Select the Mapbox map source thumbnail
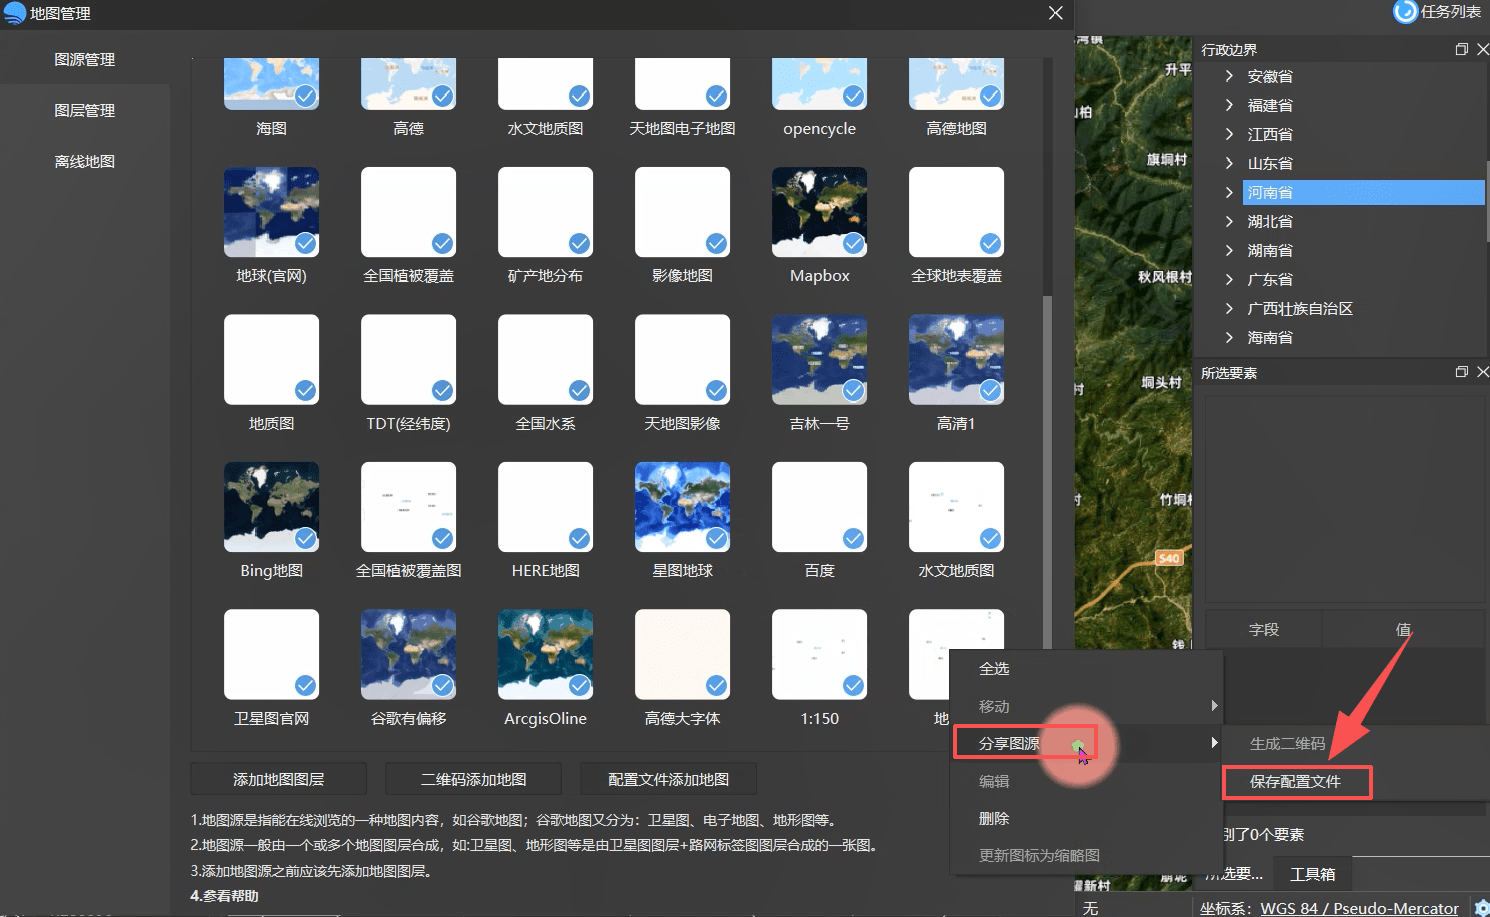 (819, 212)
